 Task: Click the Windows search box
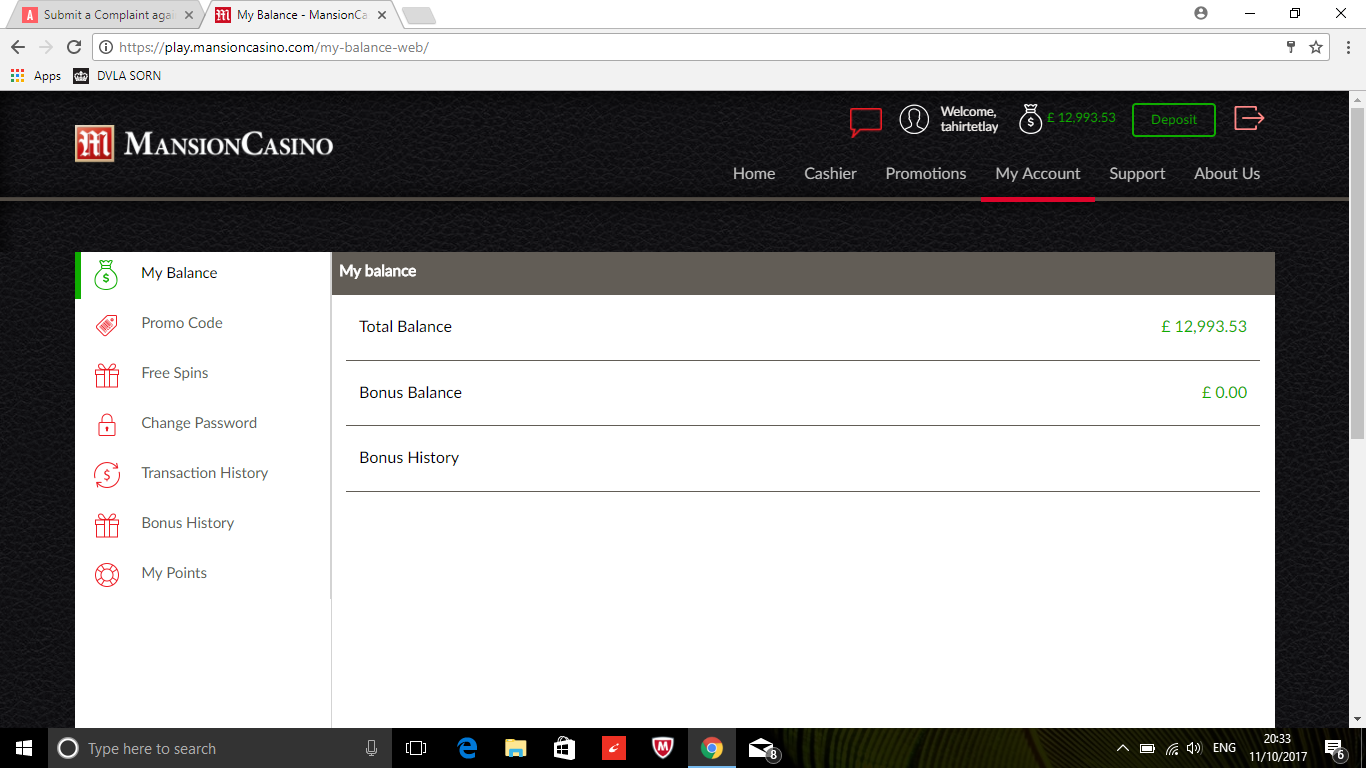click(x=220, y=748)
